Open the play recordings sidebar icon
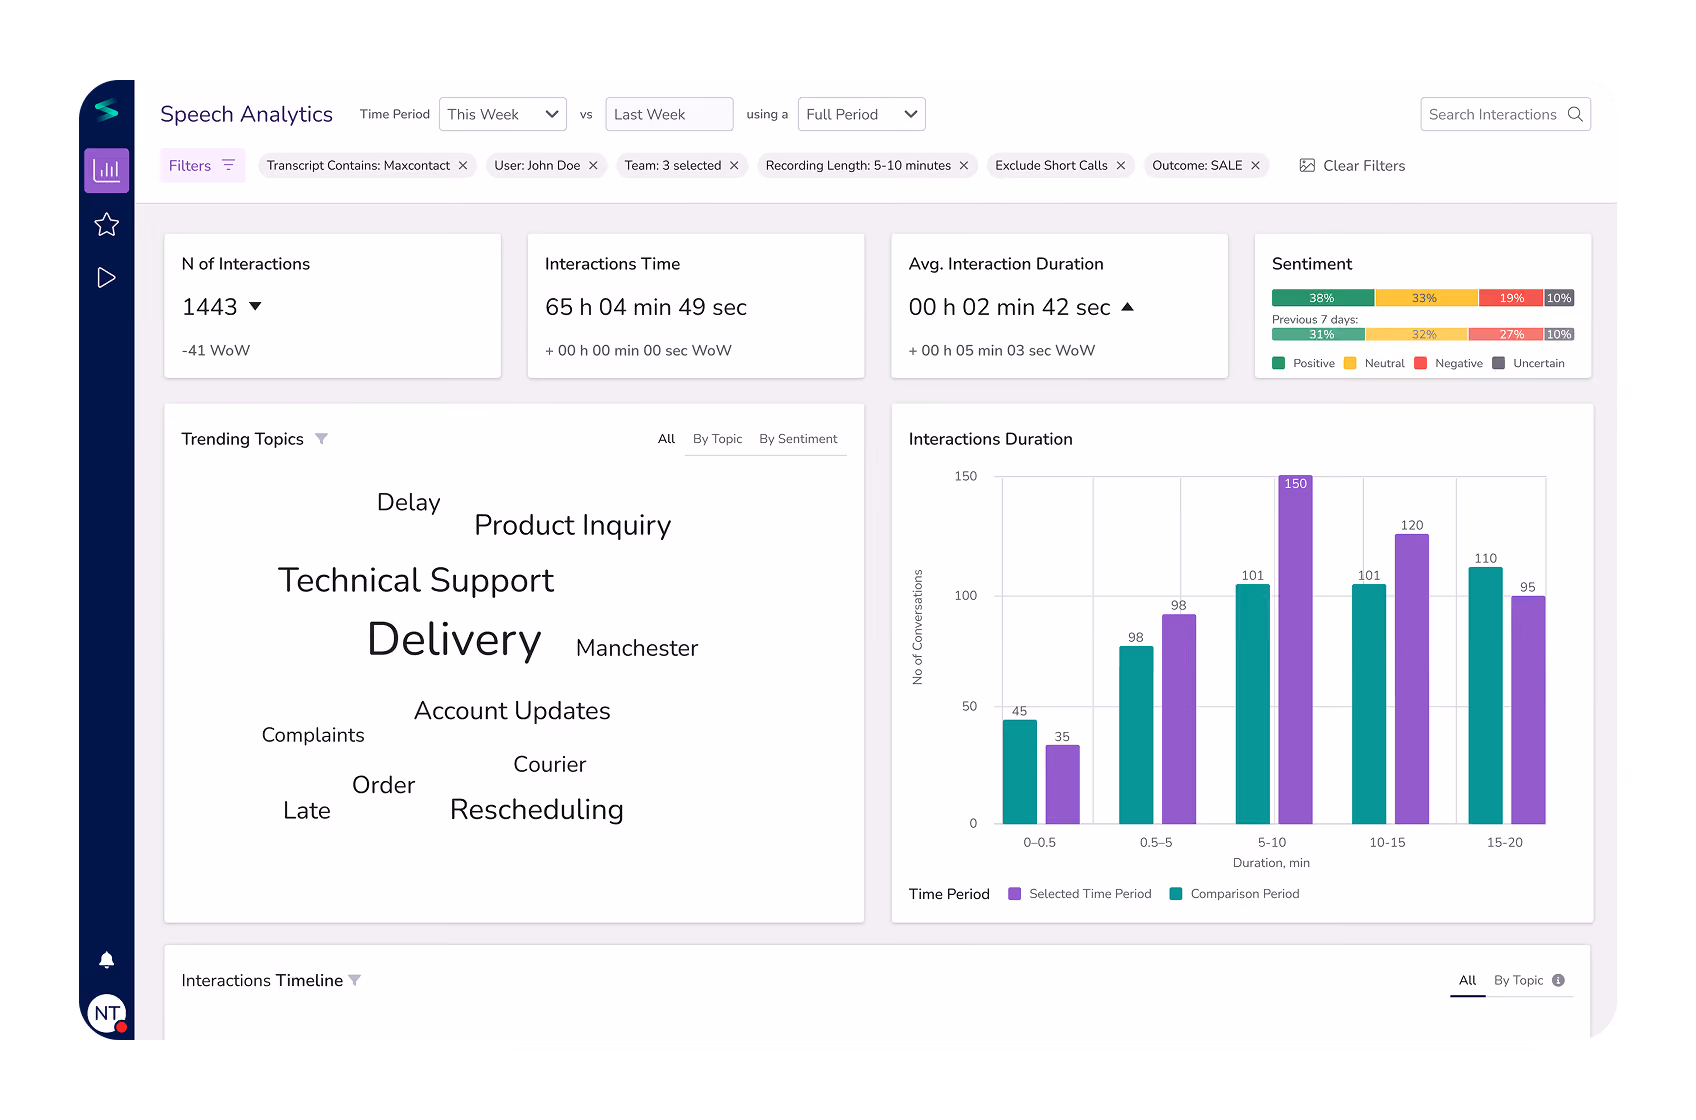 (x=107, y=278)
